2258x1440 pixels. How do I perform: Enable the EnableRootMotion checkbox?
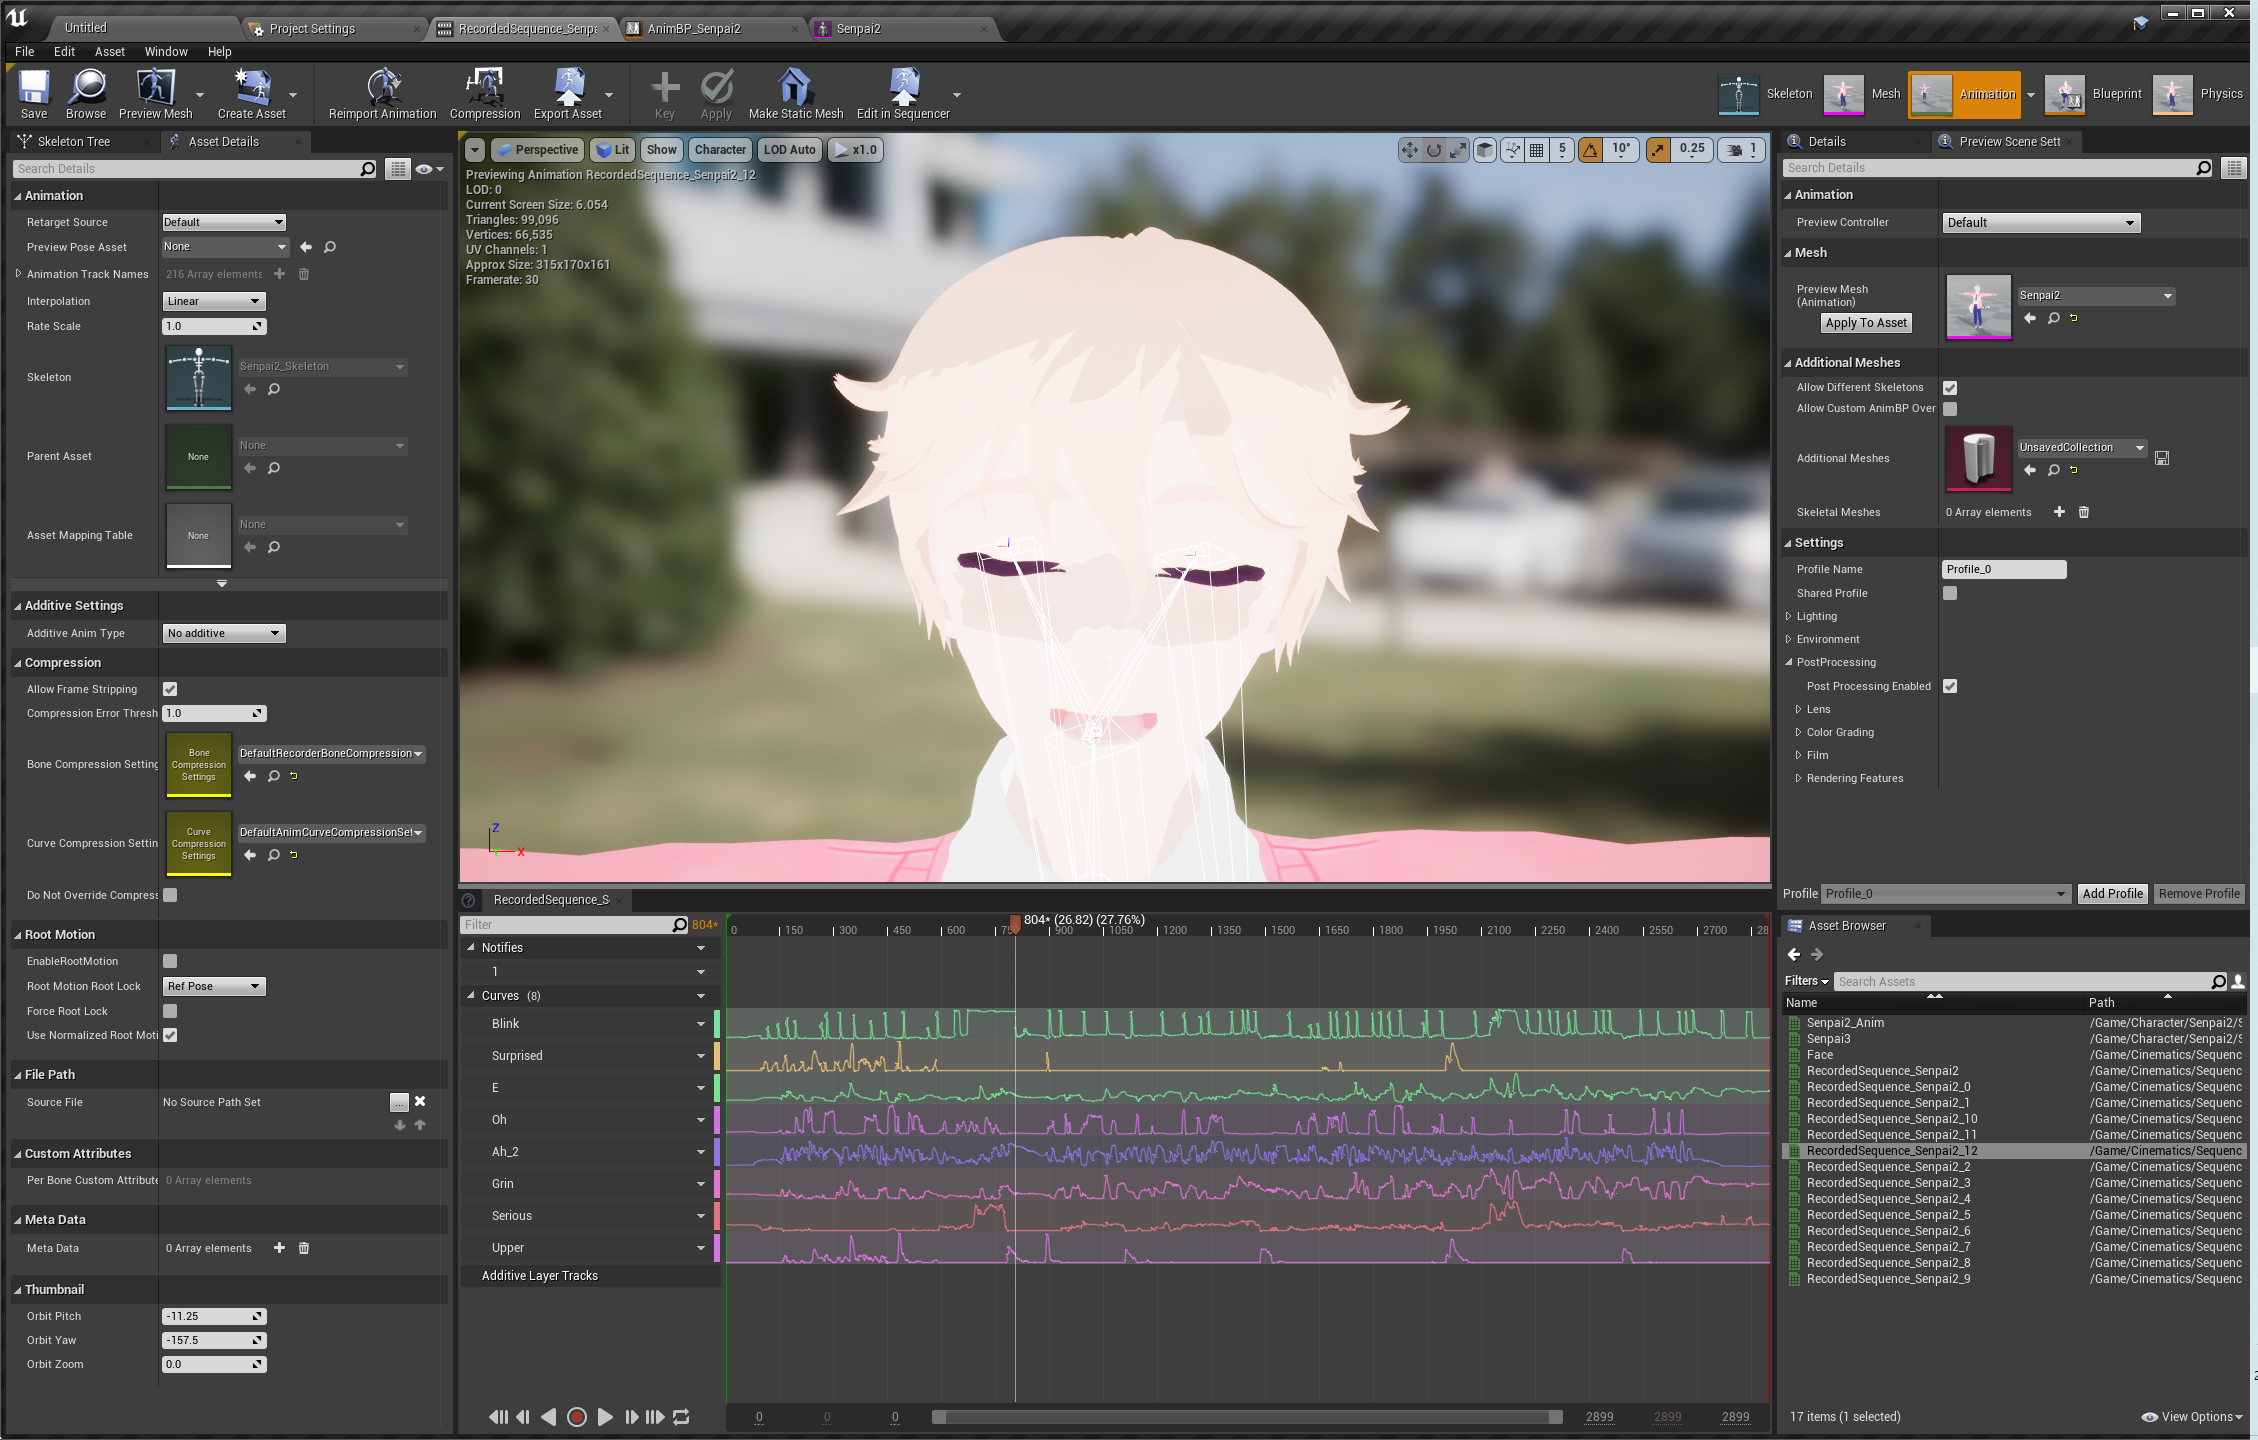[x=170, y=961]
